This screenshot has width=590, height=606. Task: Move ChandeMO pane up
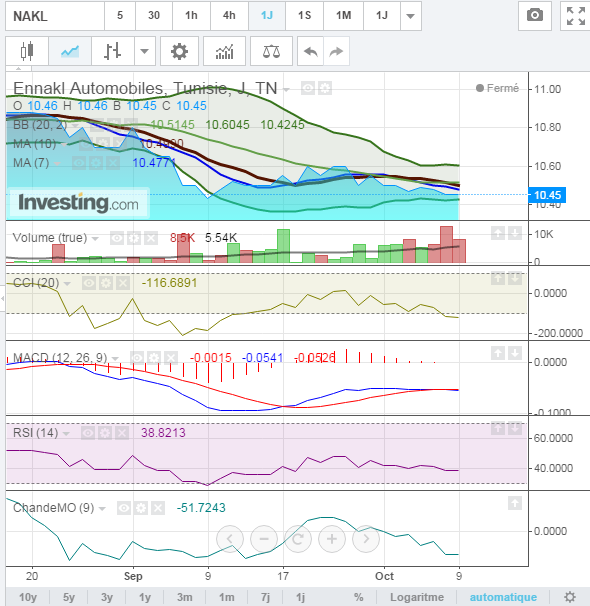[x=515, y=503]
